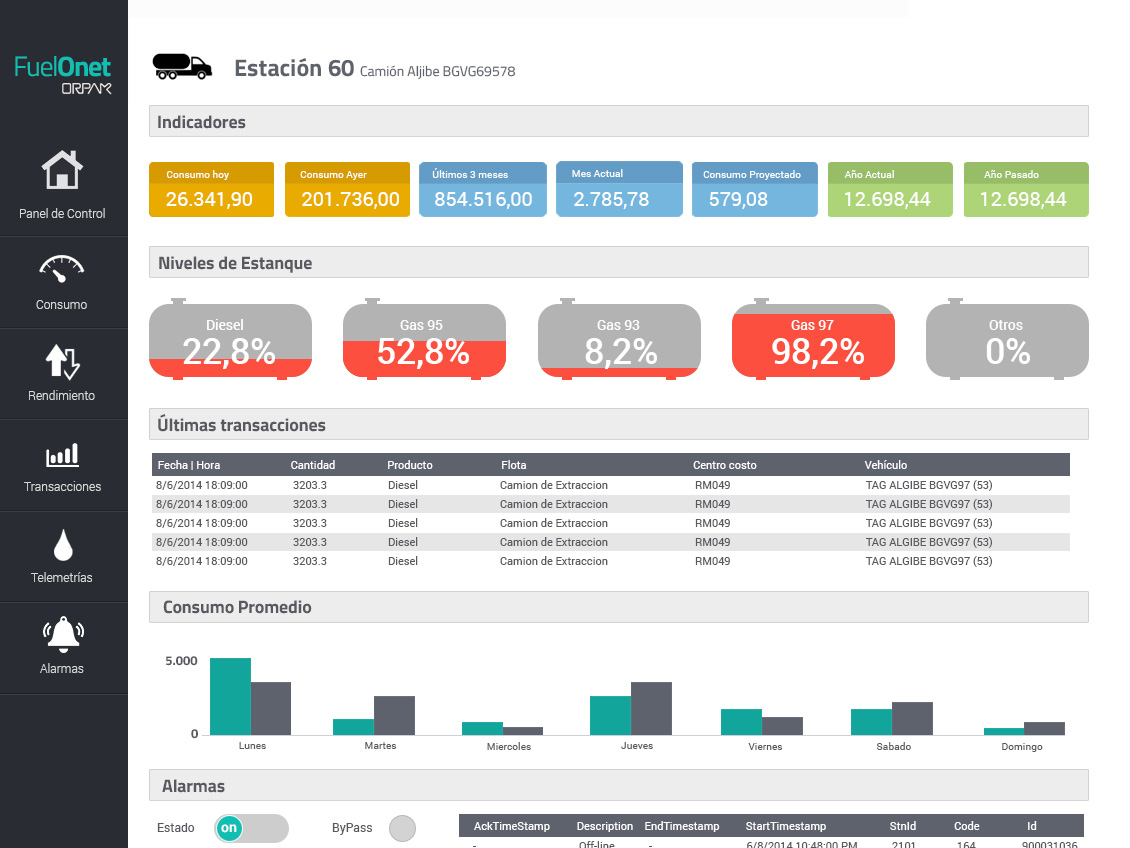Sort transactions by Cantidad column
This screenshot has height=848, width=1130.
pyautogui.click(x=313, y=465)
